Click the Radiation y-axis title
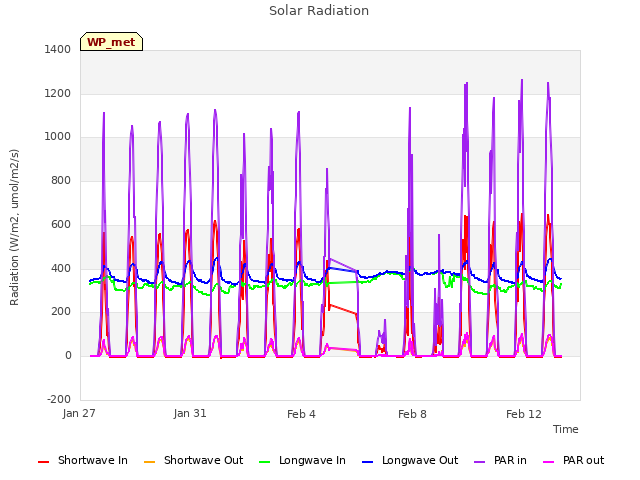Image resolution: width=640 pixels, height=480 pixels. [14, 227]
